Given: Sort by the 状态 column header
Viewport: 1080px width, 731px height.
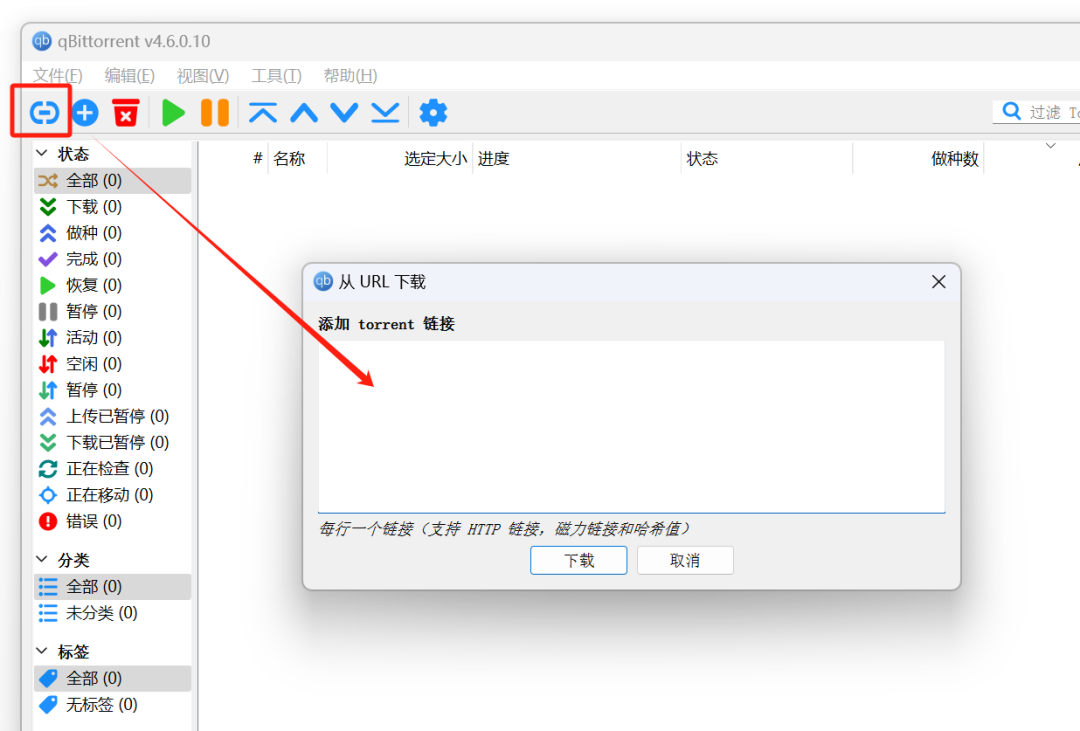Looking at the screenshot, I should (767, 158).
